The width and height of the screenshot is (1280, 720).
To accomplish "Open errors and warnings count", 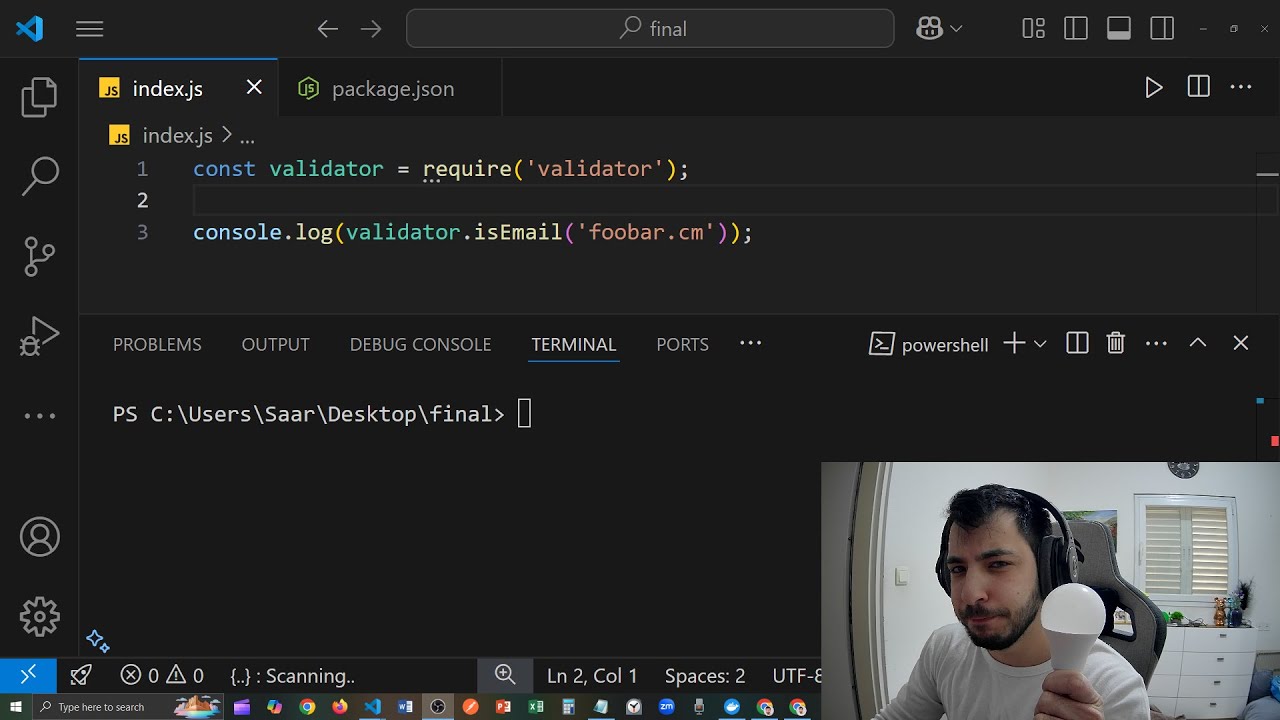I will [162, 676].
